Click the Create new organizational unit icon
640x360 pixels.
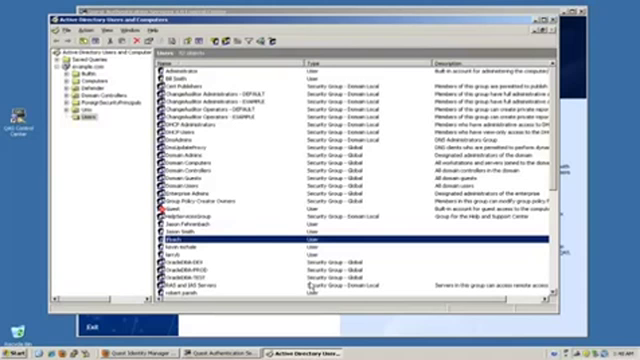coord(237,41)
